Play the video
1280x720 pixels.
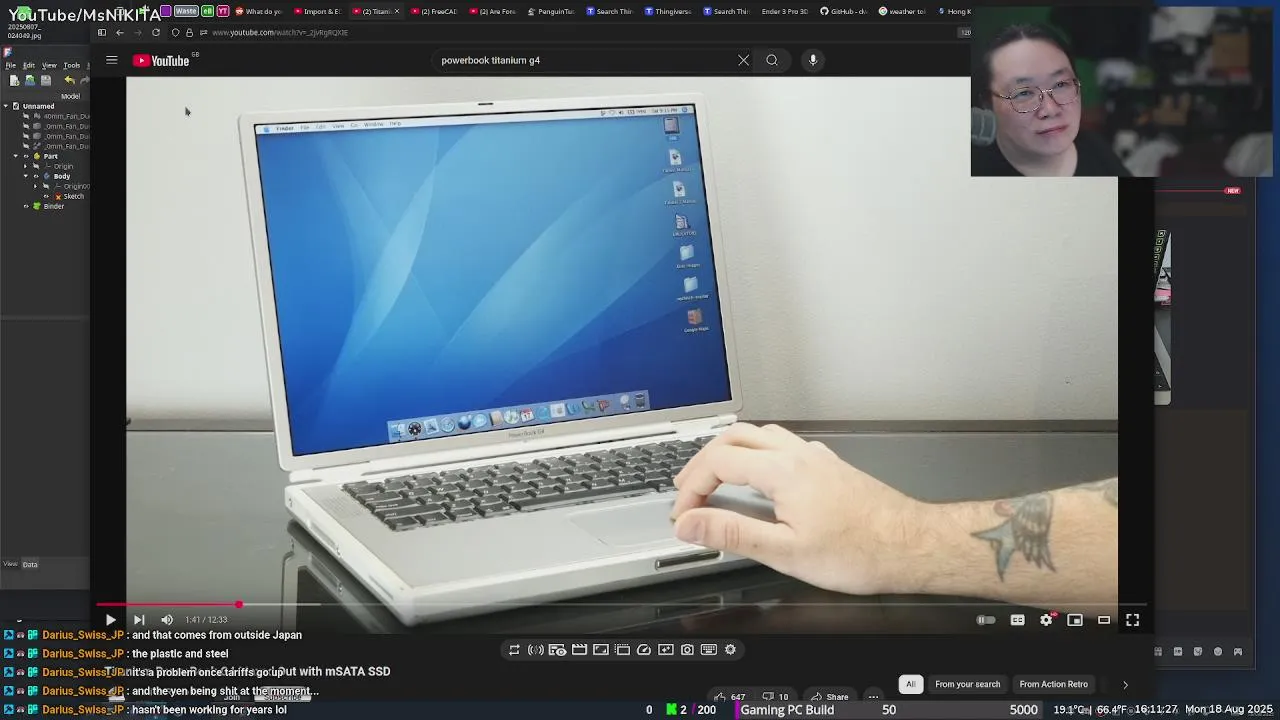tap(110, 620)
